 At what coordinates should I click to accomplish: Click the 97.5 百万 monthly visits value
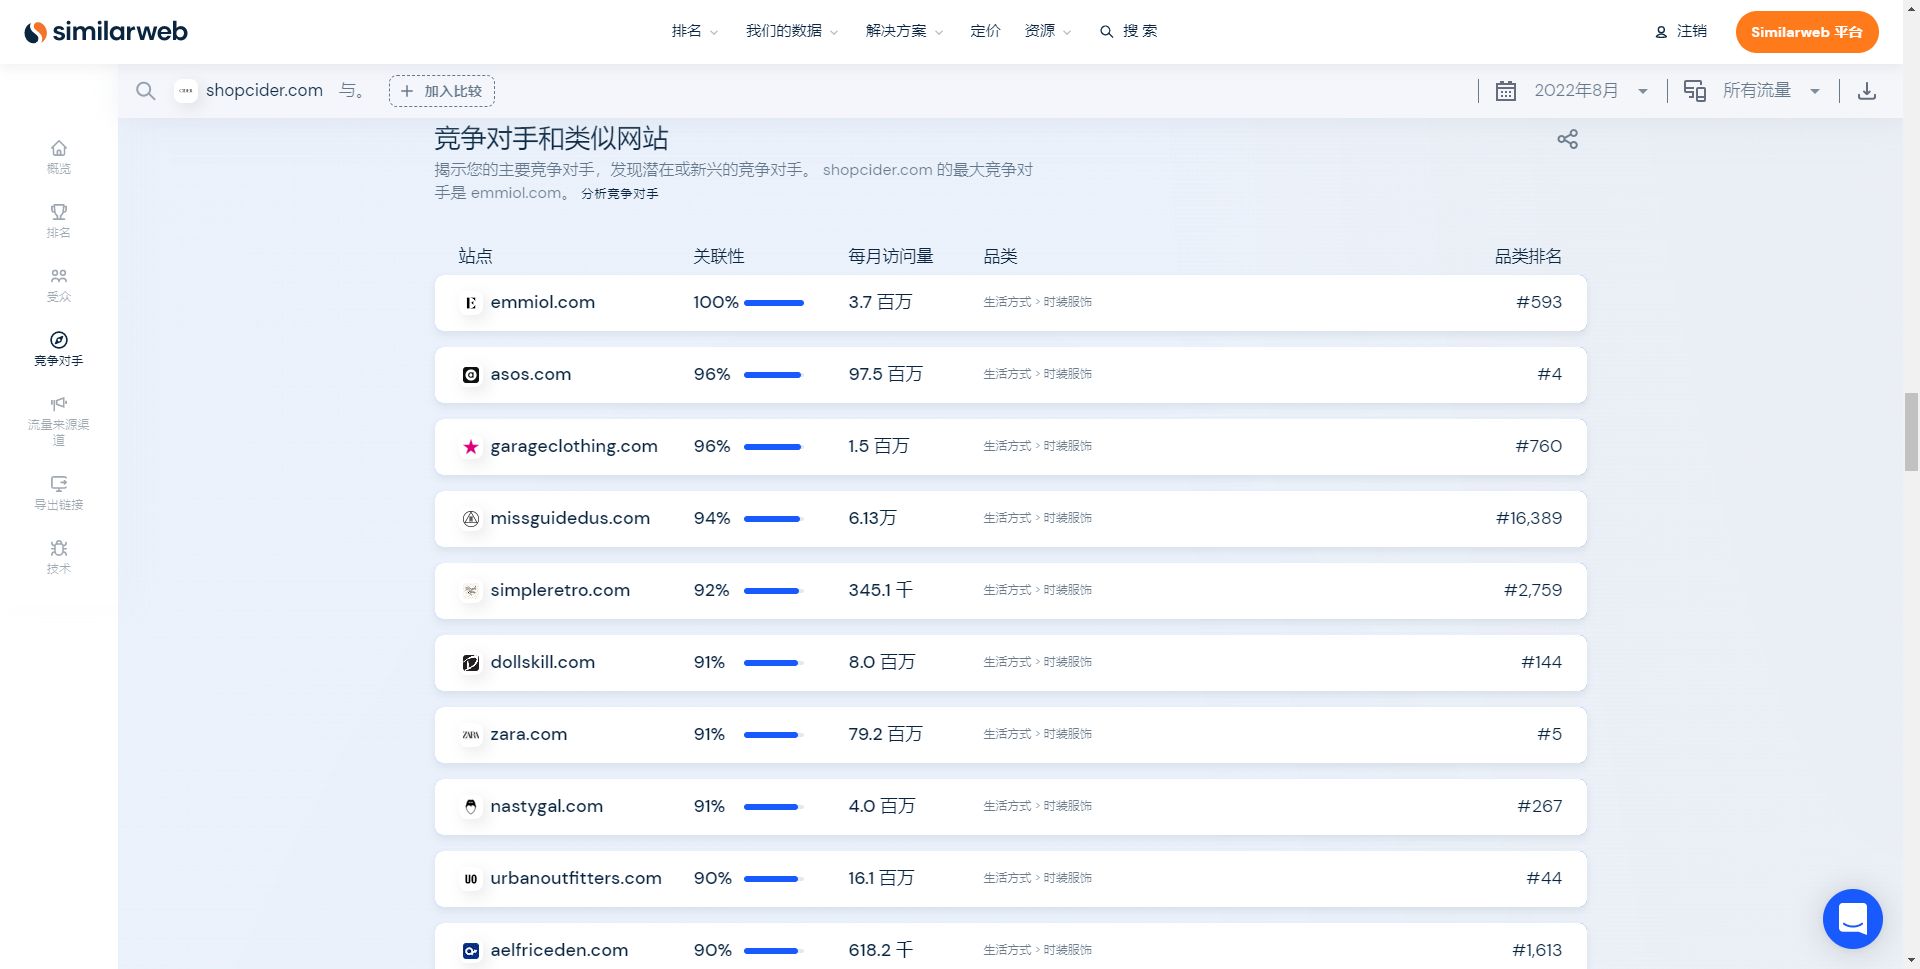pos(885,374)
